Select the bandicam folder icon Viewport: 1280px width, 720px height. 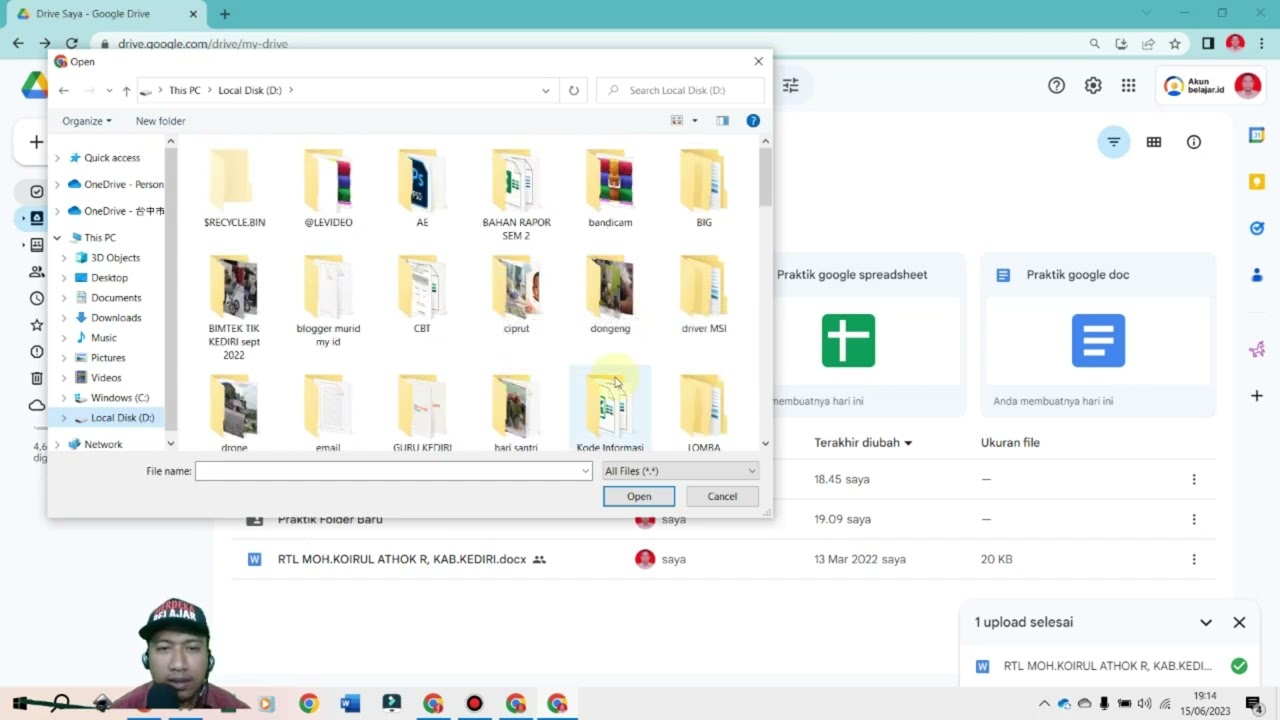(610, 181)
